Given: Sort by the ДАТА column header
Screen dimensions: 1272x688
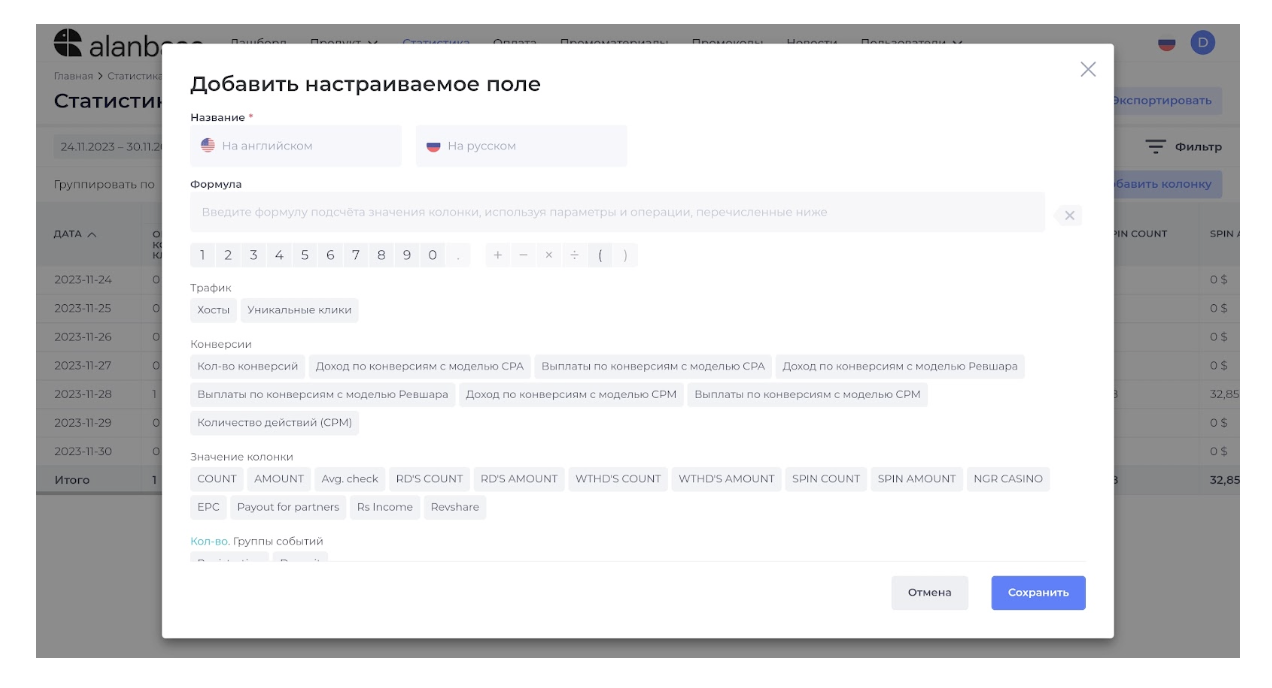Looking at the screenshot, I should pyautogui.click(x=75, y=234).
